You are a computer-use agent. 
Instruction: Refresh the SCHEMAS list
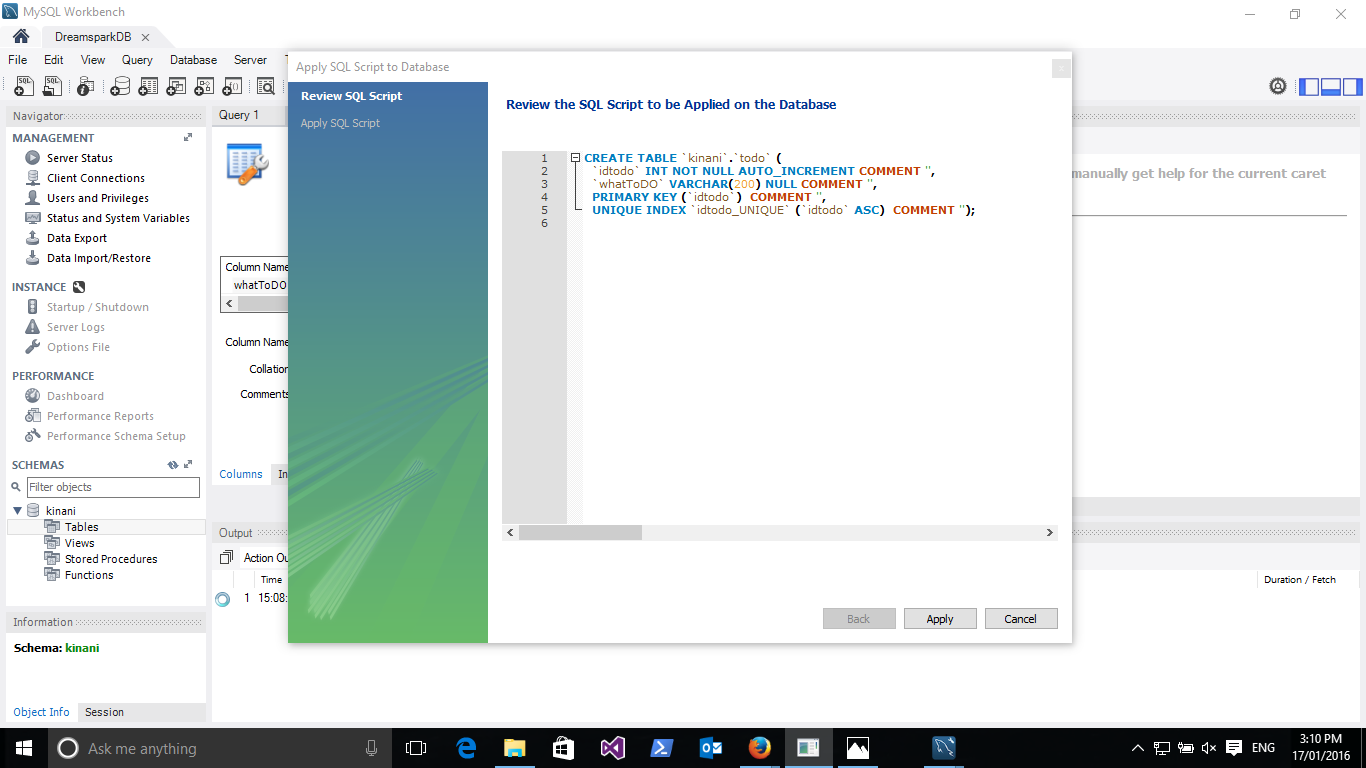coord(173,465)
